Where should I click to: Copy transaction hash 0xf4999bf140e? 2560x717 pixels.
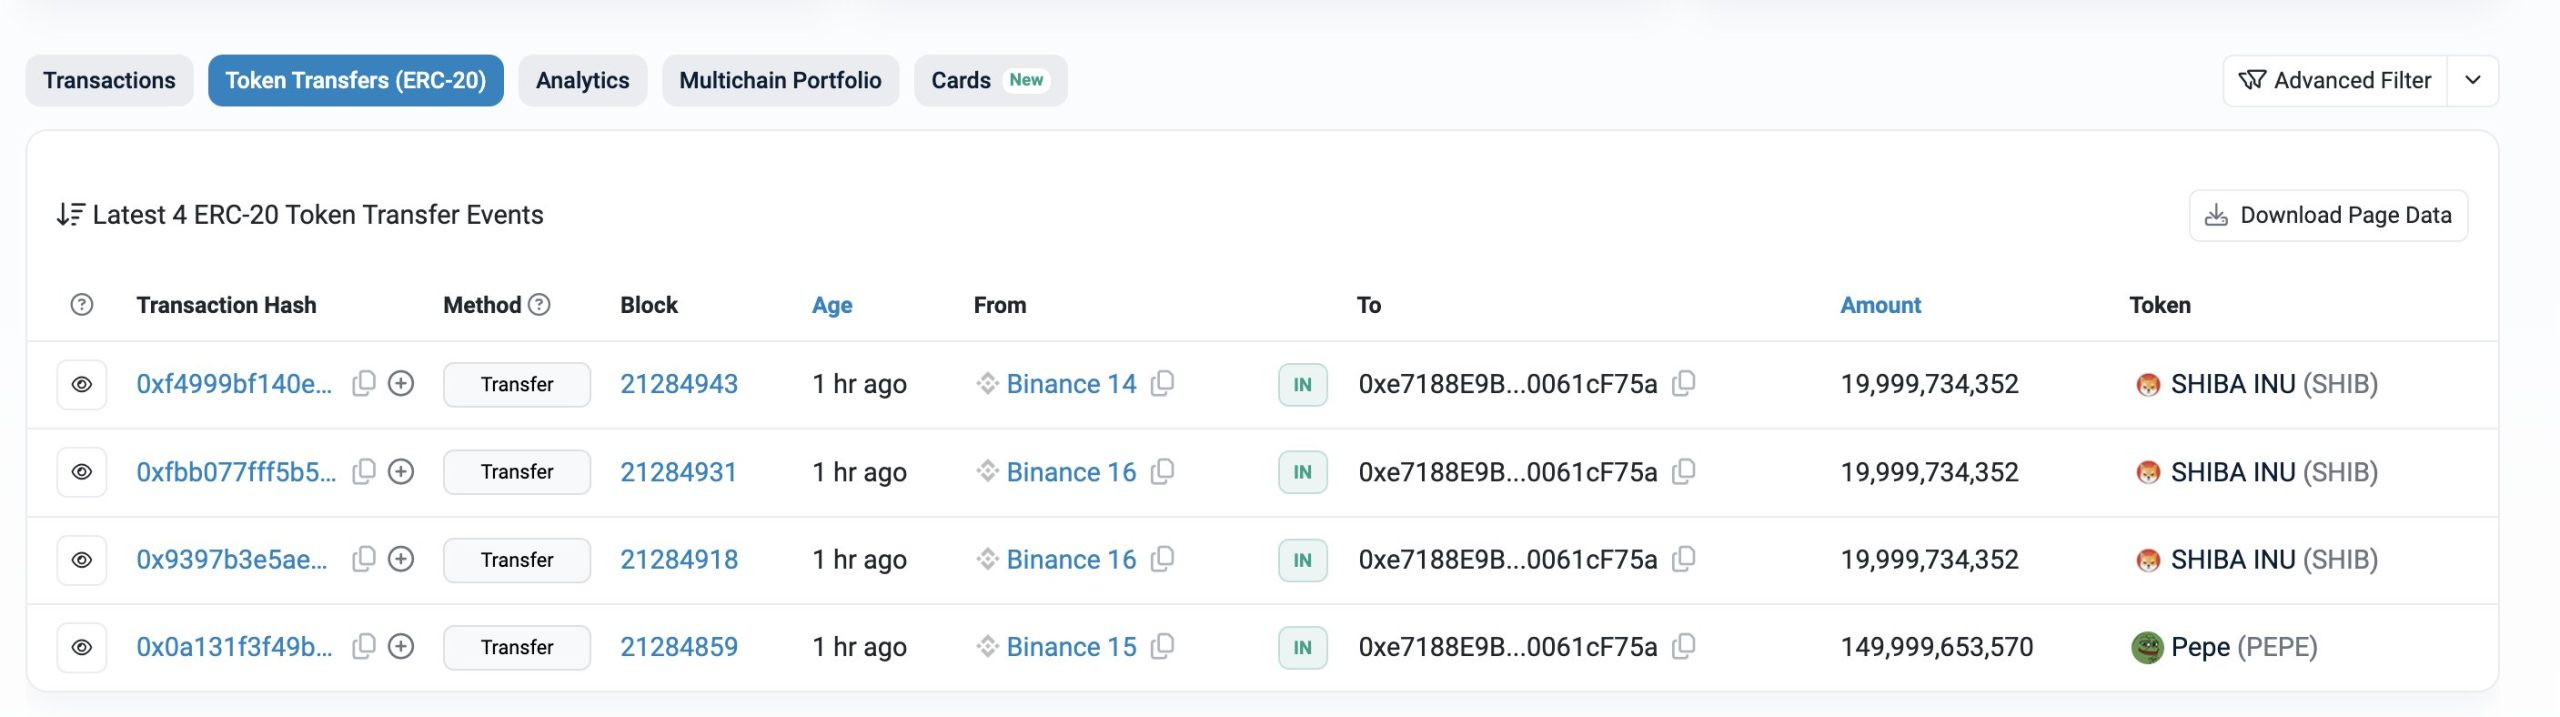tap(364, 384)
